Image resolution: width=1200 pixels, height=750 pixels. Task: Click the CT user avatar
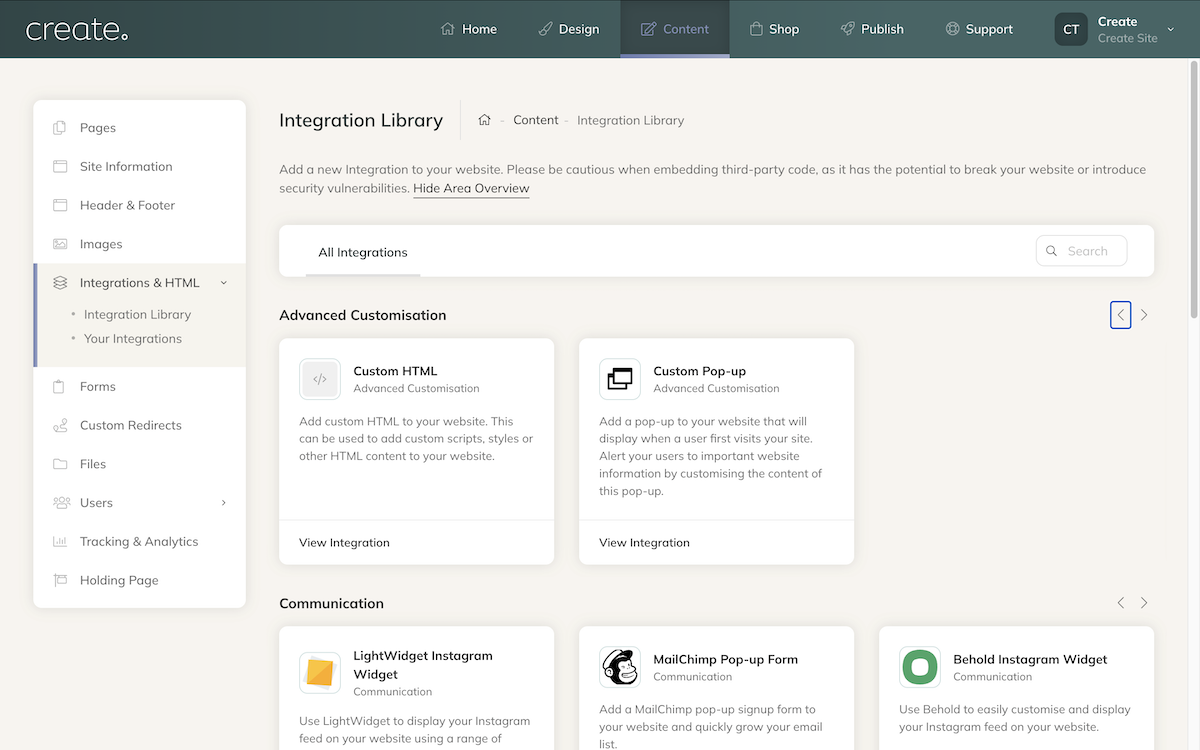(x=1071, y=29)
